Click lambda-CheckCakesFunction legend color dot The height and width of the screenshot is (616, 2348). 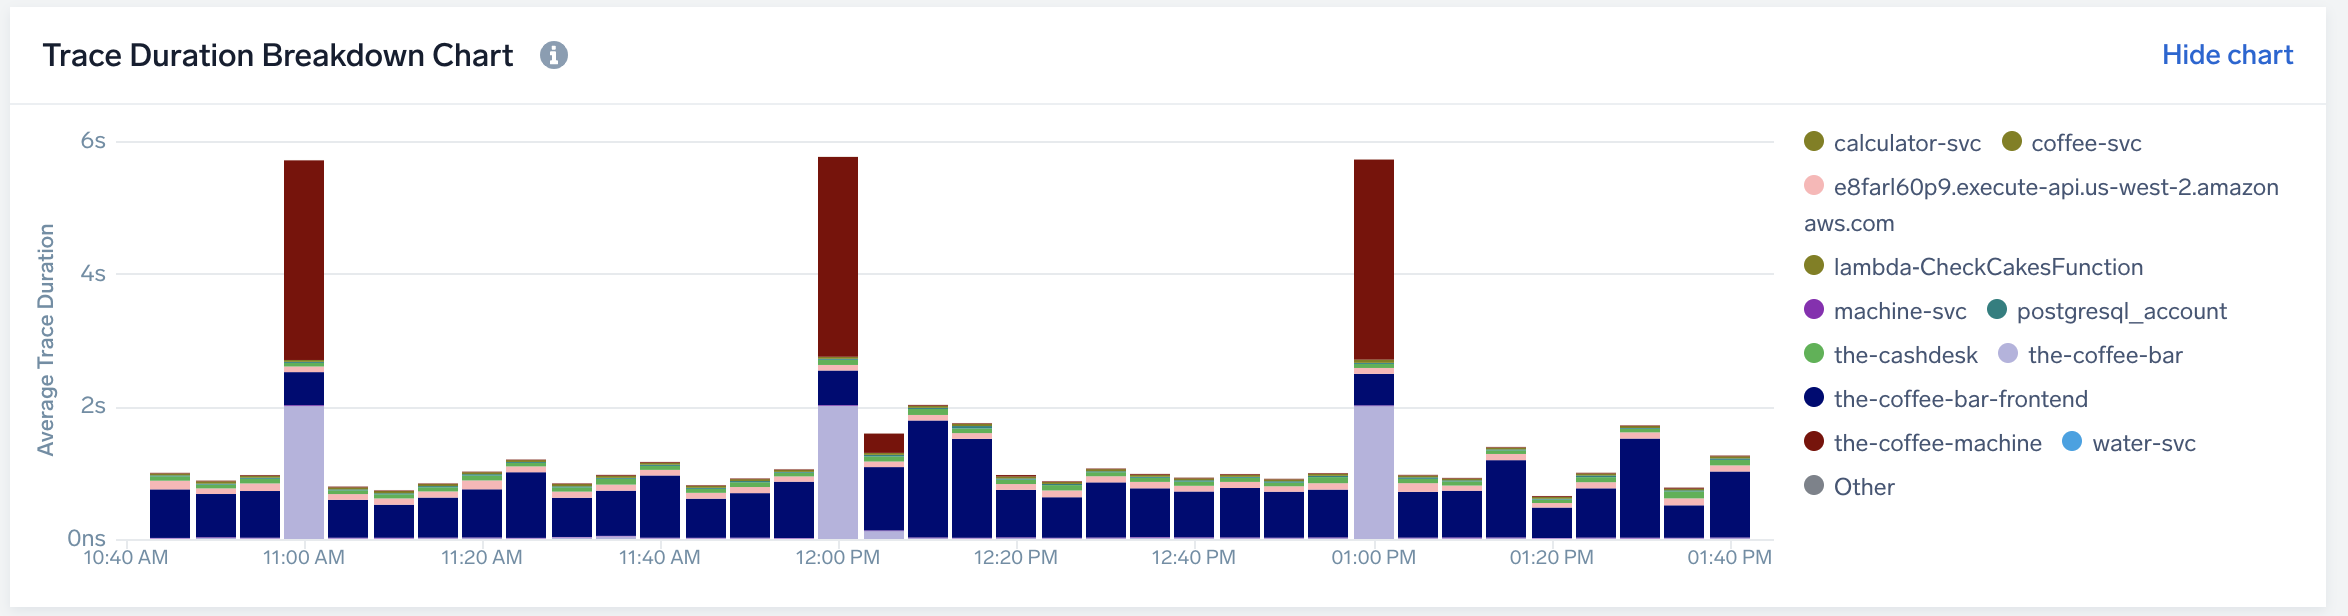pyautogui.click(x=1814, y=266)
